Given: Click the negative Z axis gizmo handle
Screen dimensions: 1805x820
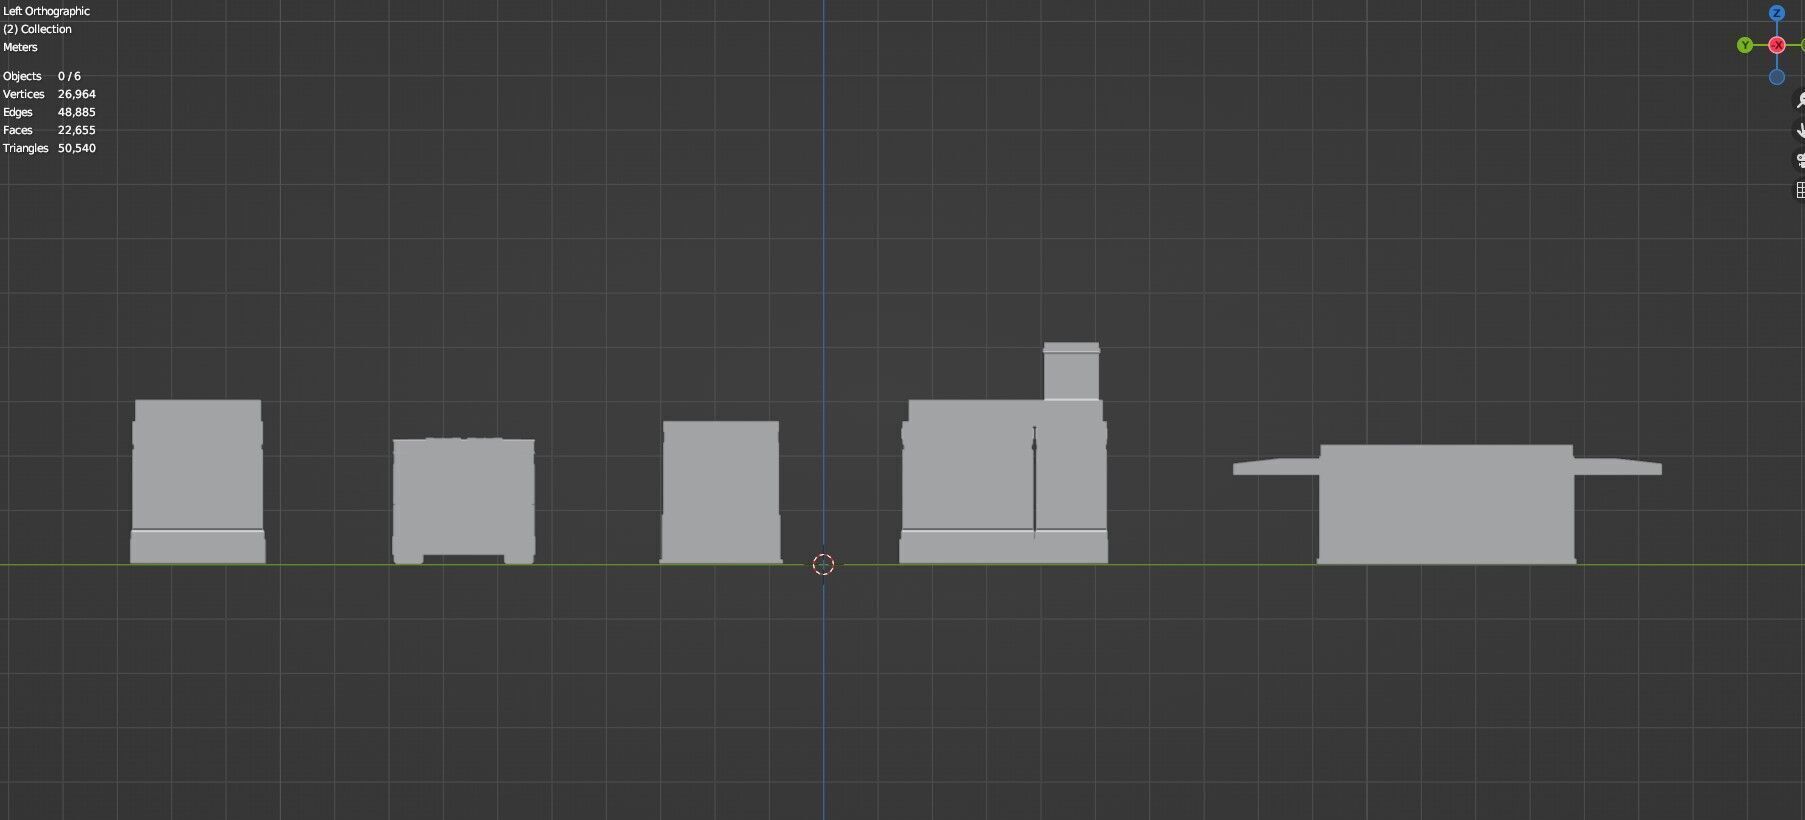Looking at the screenshot, I should tap(1777, 77).
